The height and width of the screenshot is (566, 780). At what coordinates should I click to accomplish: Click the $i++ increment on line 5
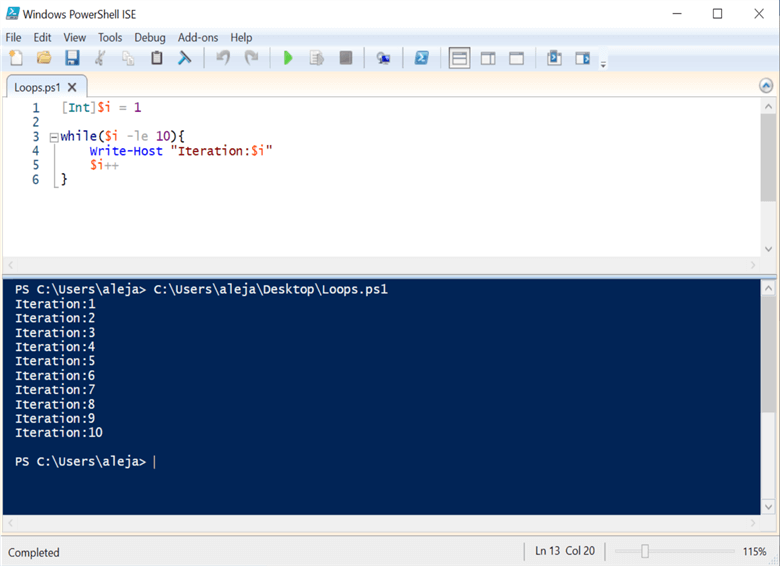pyautogui.click(x=104, y=165)
